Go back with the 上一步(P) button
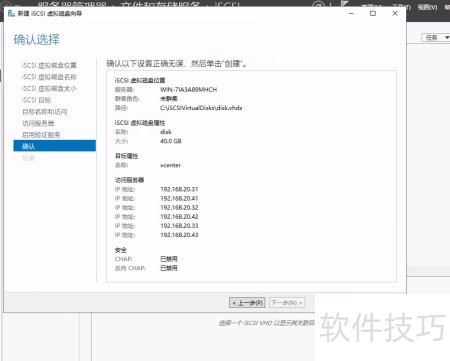The height and width of the screenshot is (361, 450). point(247,303)
